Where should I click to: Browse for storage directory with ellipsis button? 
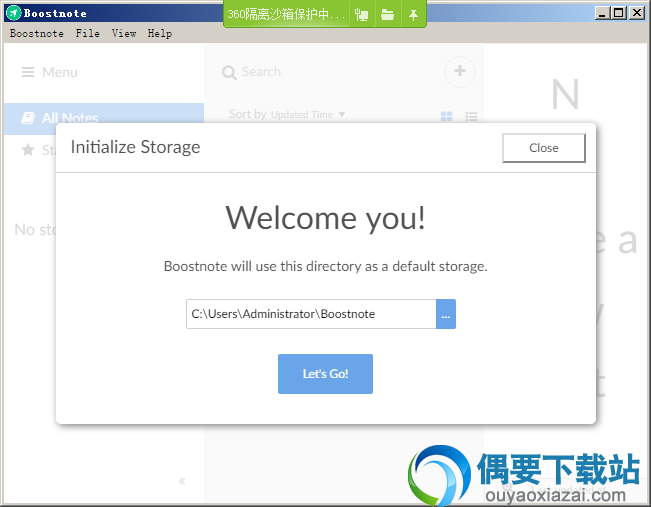click(445, 314)
